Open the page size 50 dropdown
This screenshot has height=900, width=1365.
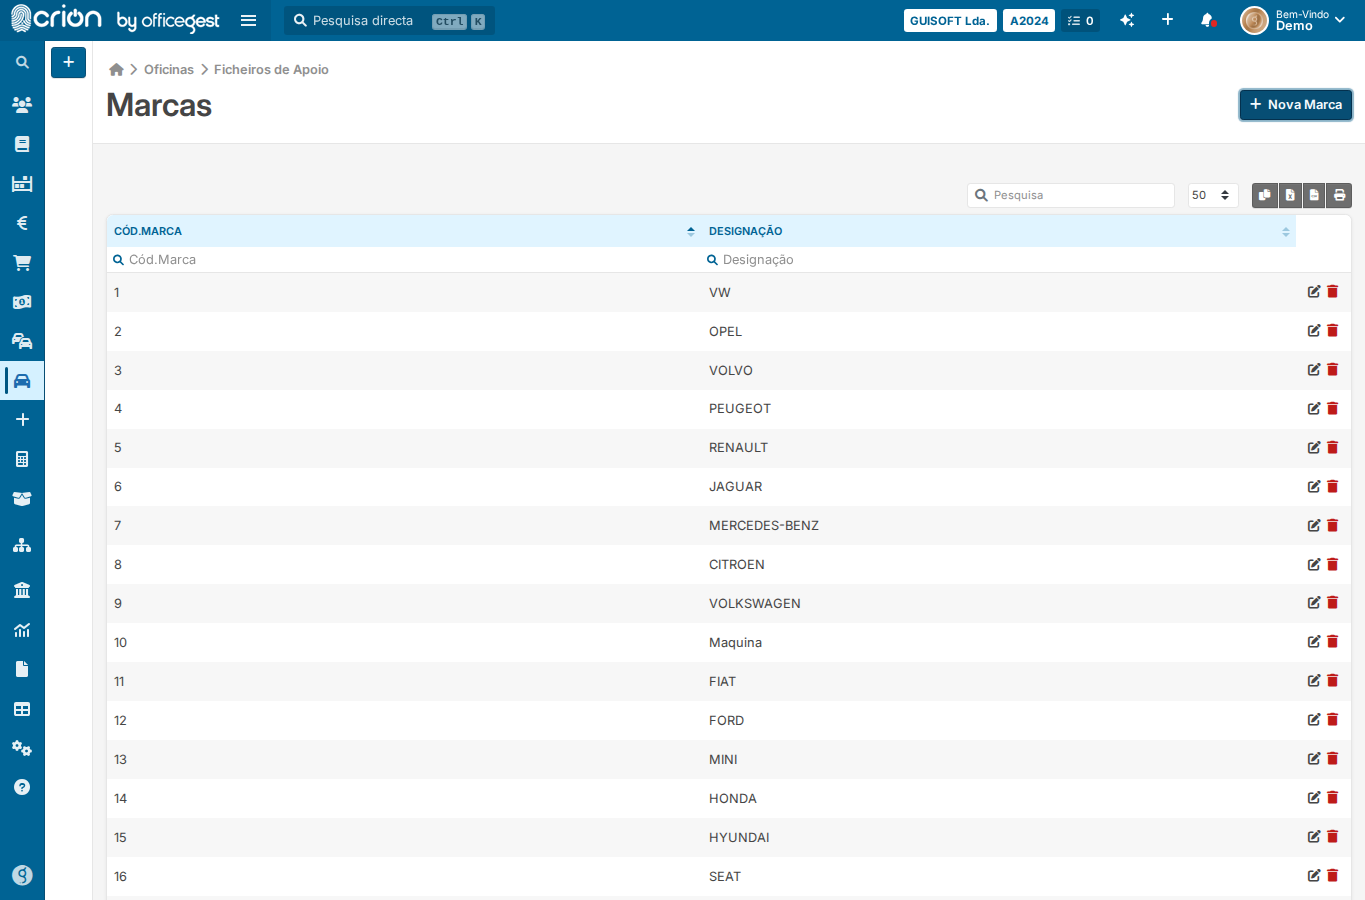pos(1213,195)
